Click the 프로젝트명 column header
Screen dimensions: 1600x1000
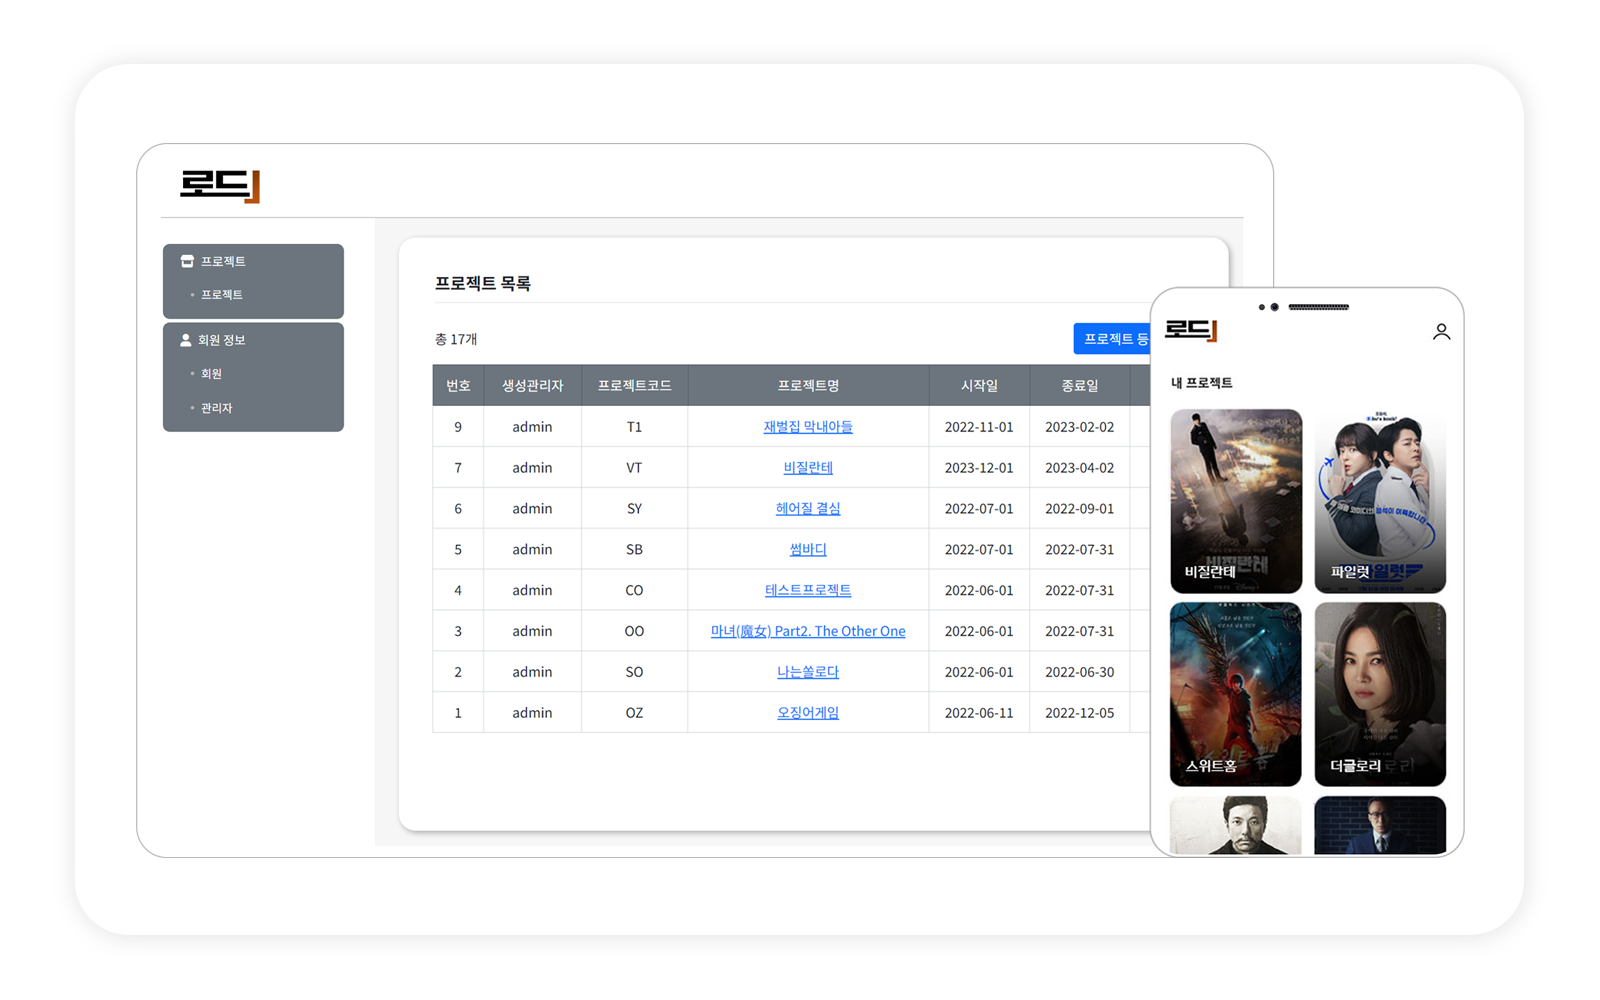pos(808,386)
